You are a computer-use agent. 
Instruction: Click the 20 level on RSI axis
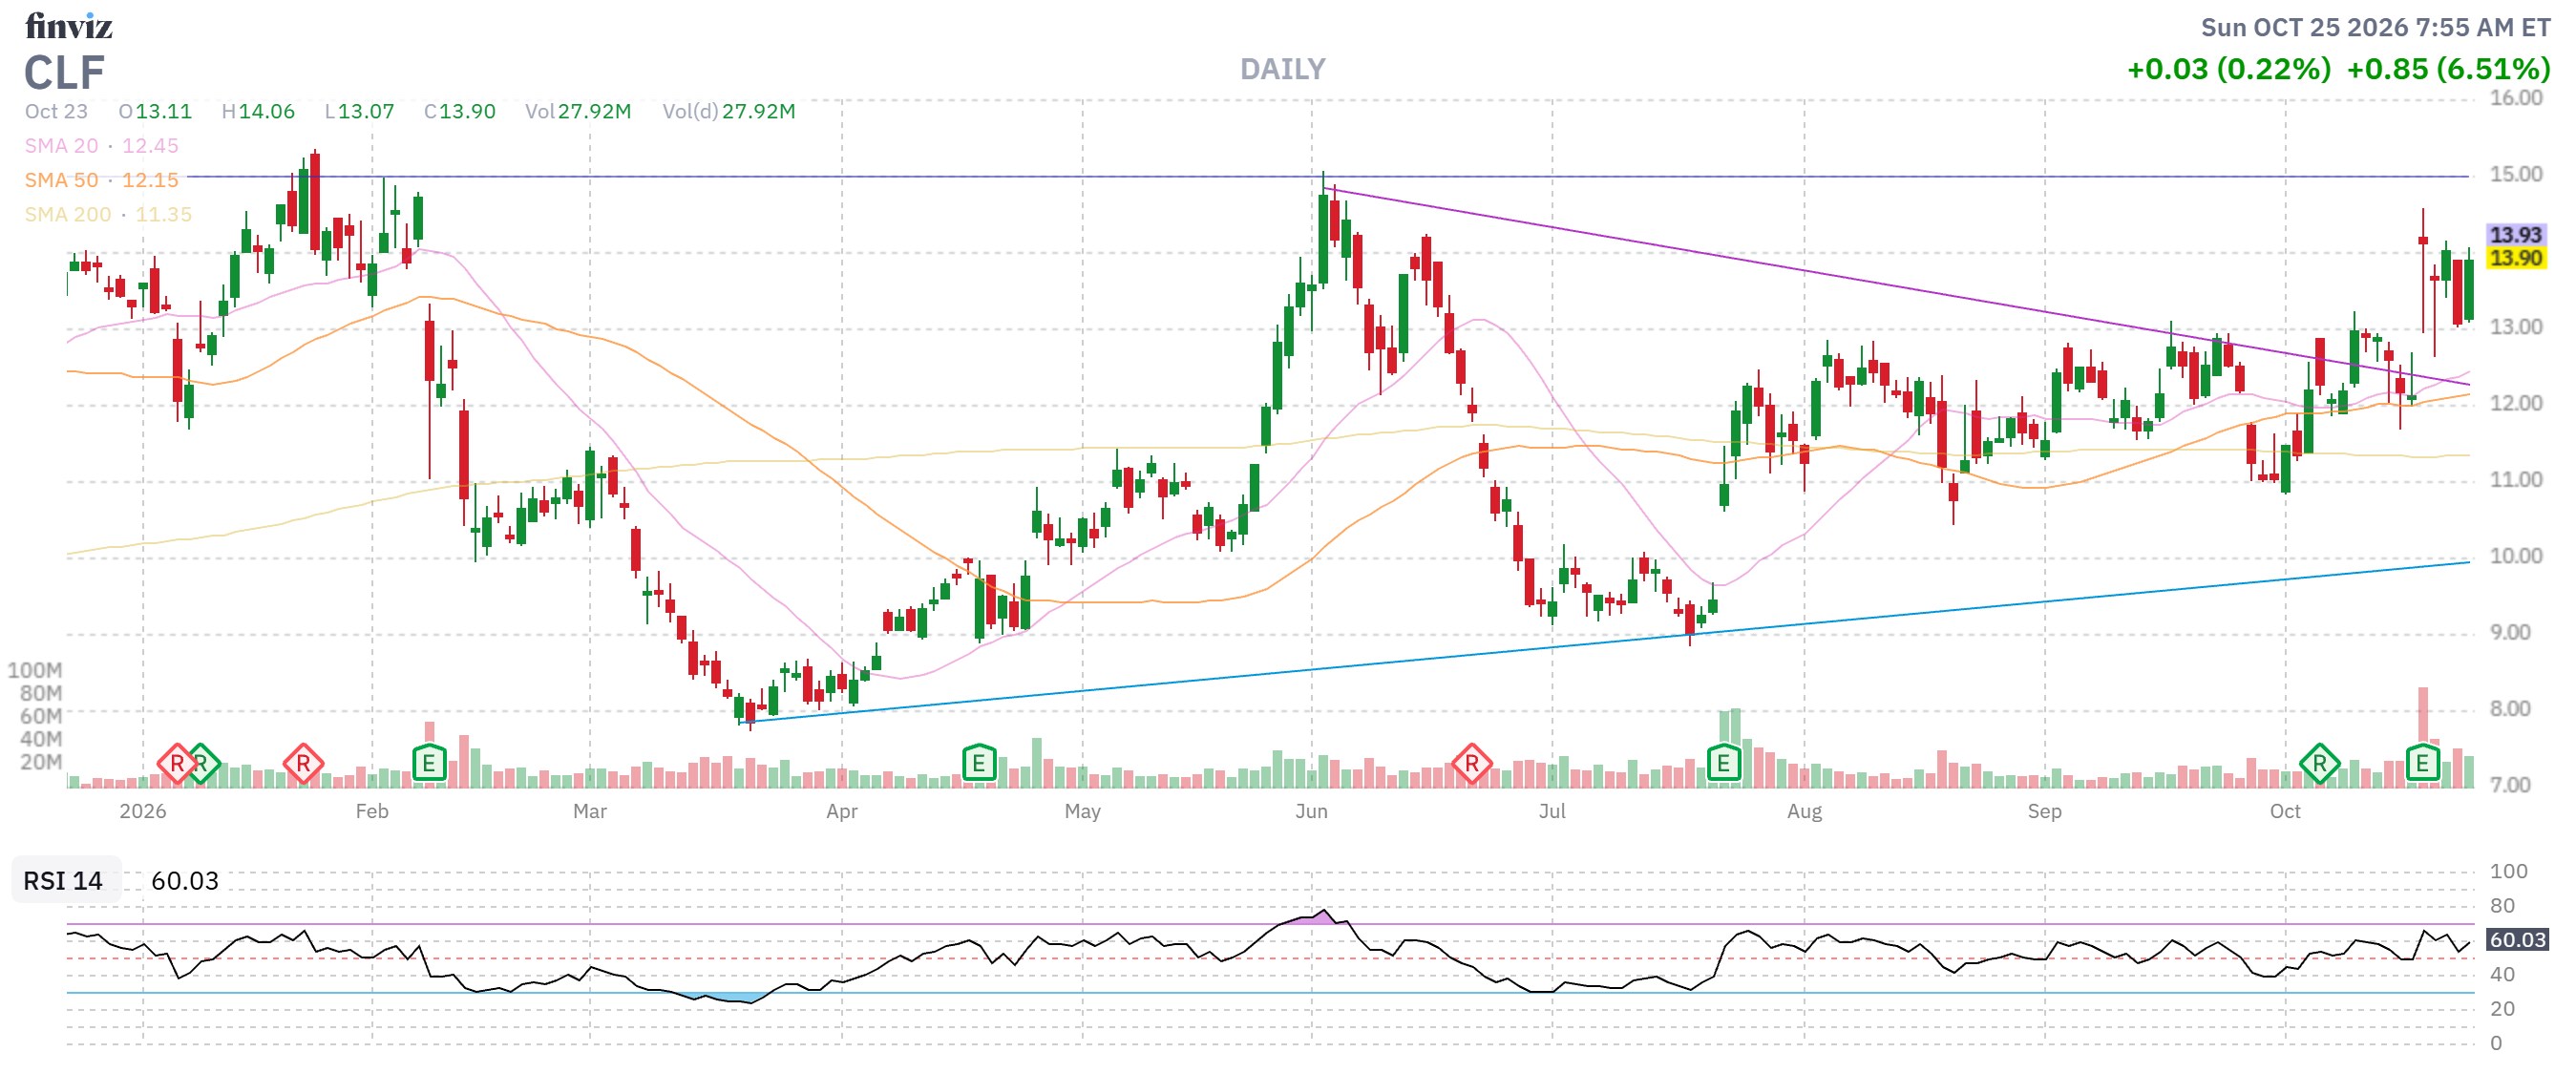click(x=2502, y=1009)
